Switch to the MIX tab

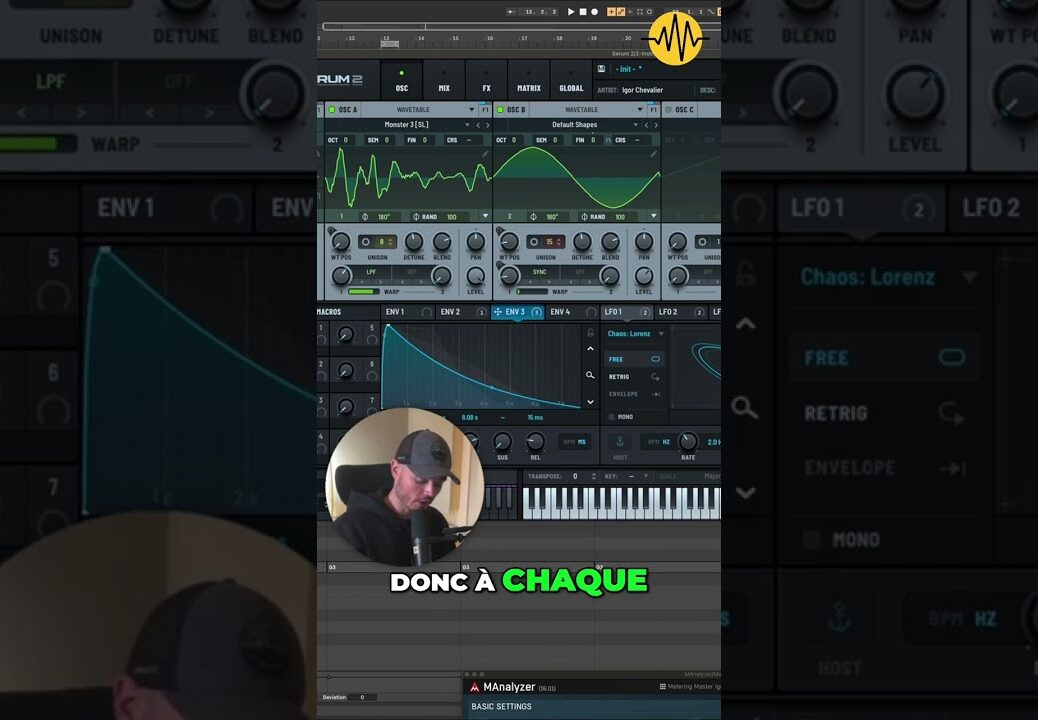[444, 81]
